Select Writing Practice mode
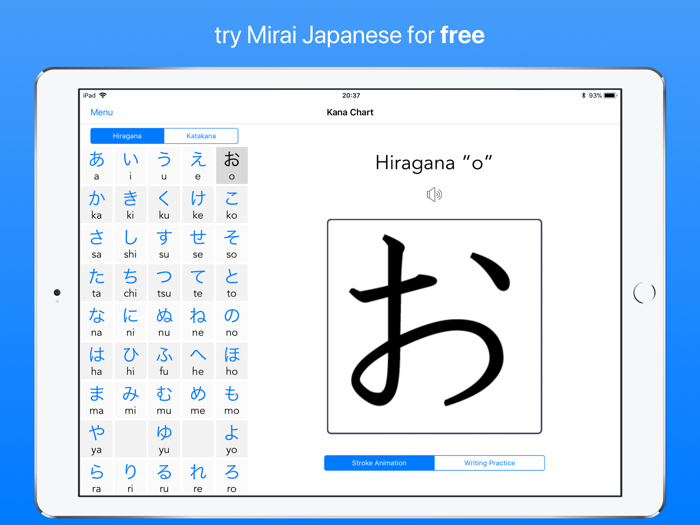 pos(489,463)
